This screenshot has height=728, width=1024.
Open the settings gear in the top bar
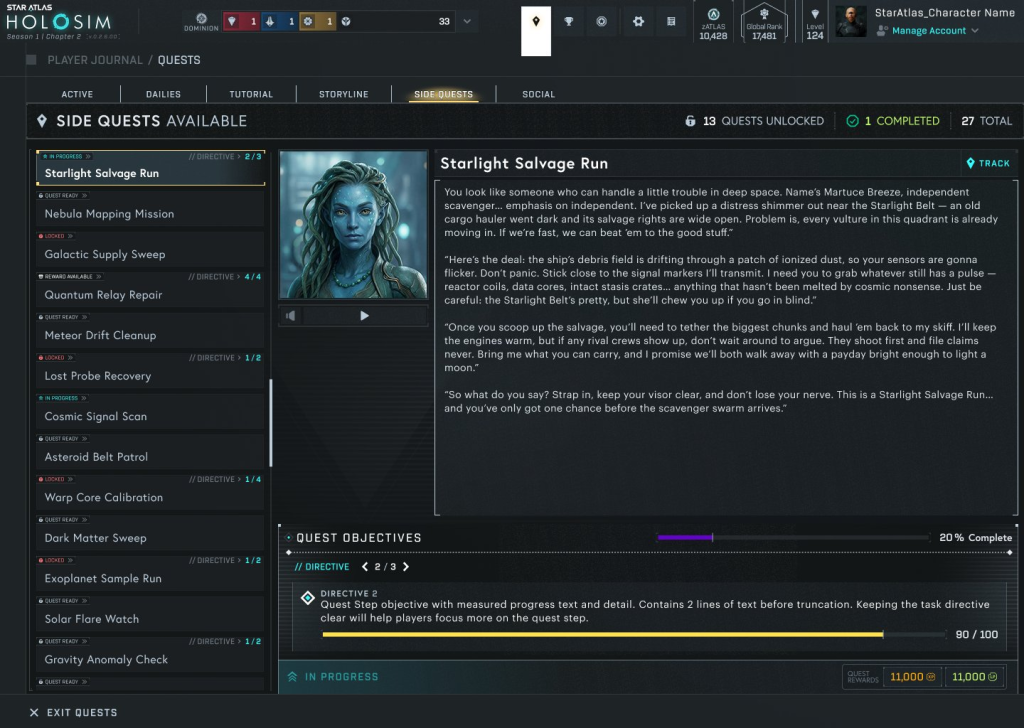[x=639, y=22]
